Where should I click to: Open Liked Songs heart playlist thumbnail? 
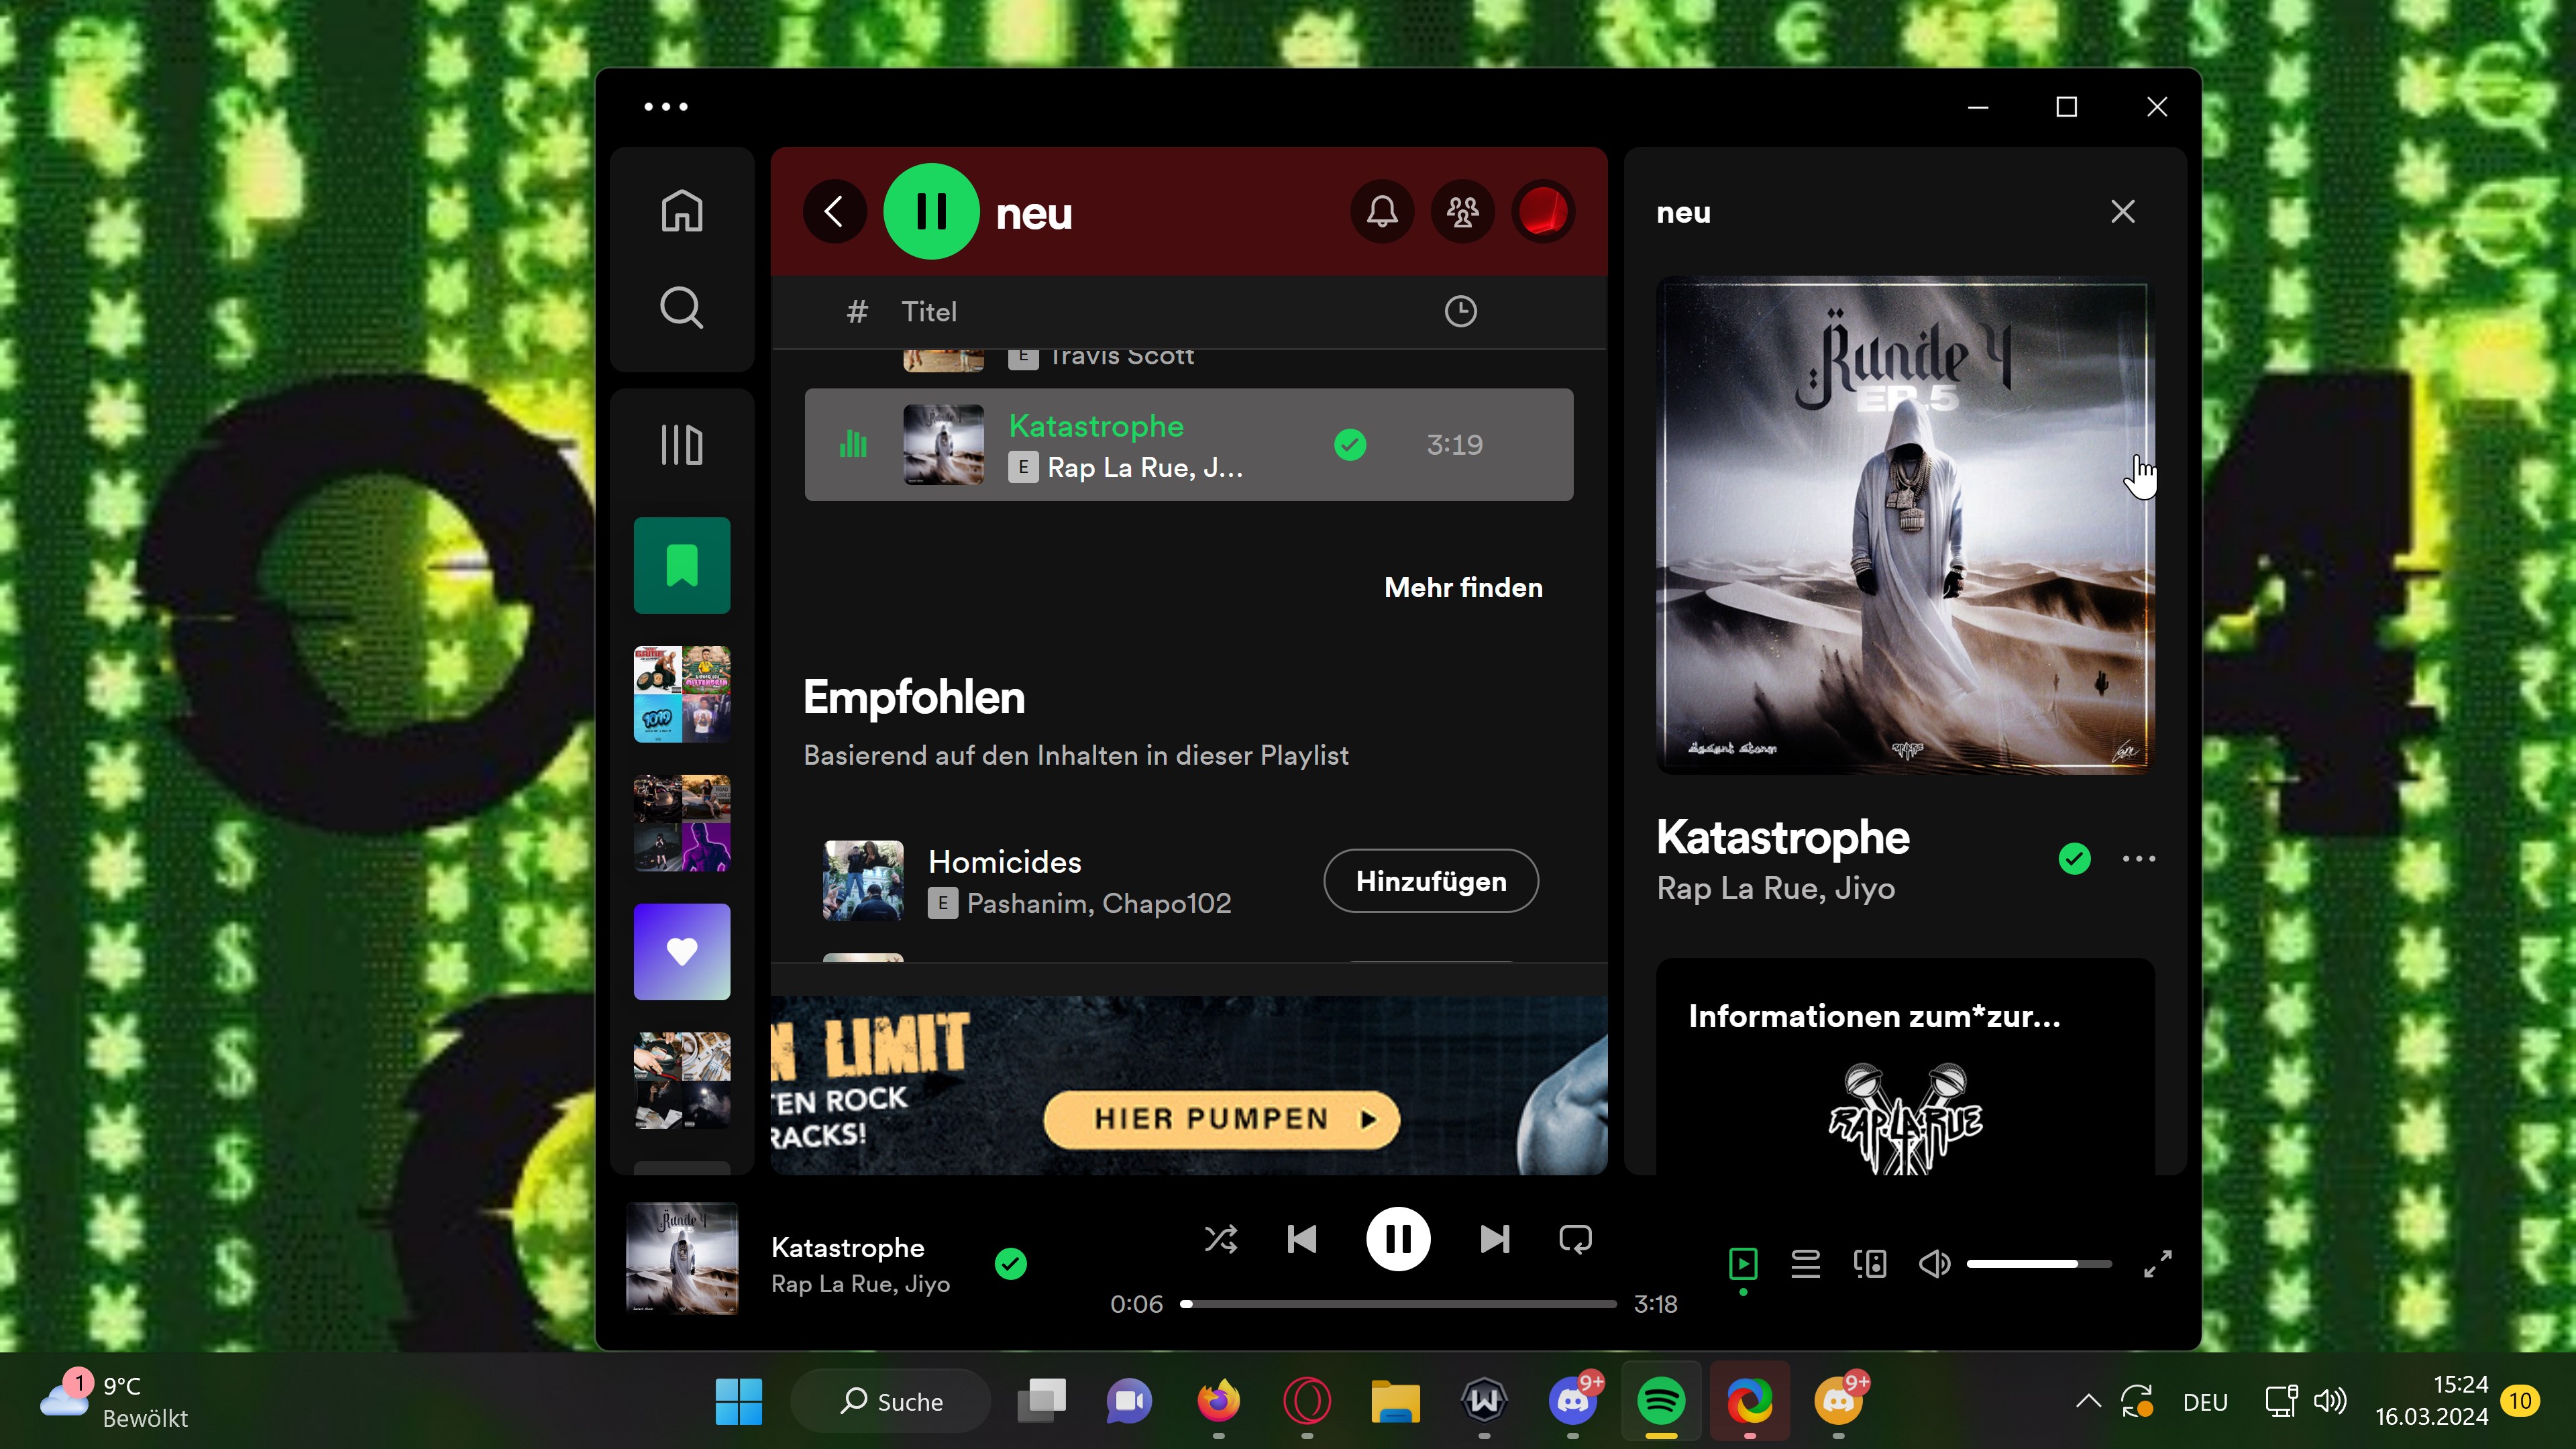pos(681,951)
